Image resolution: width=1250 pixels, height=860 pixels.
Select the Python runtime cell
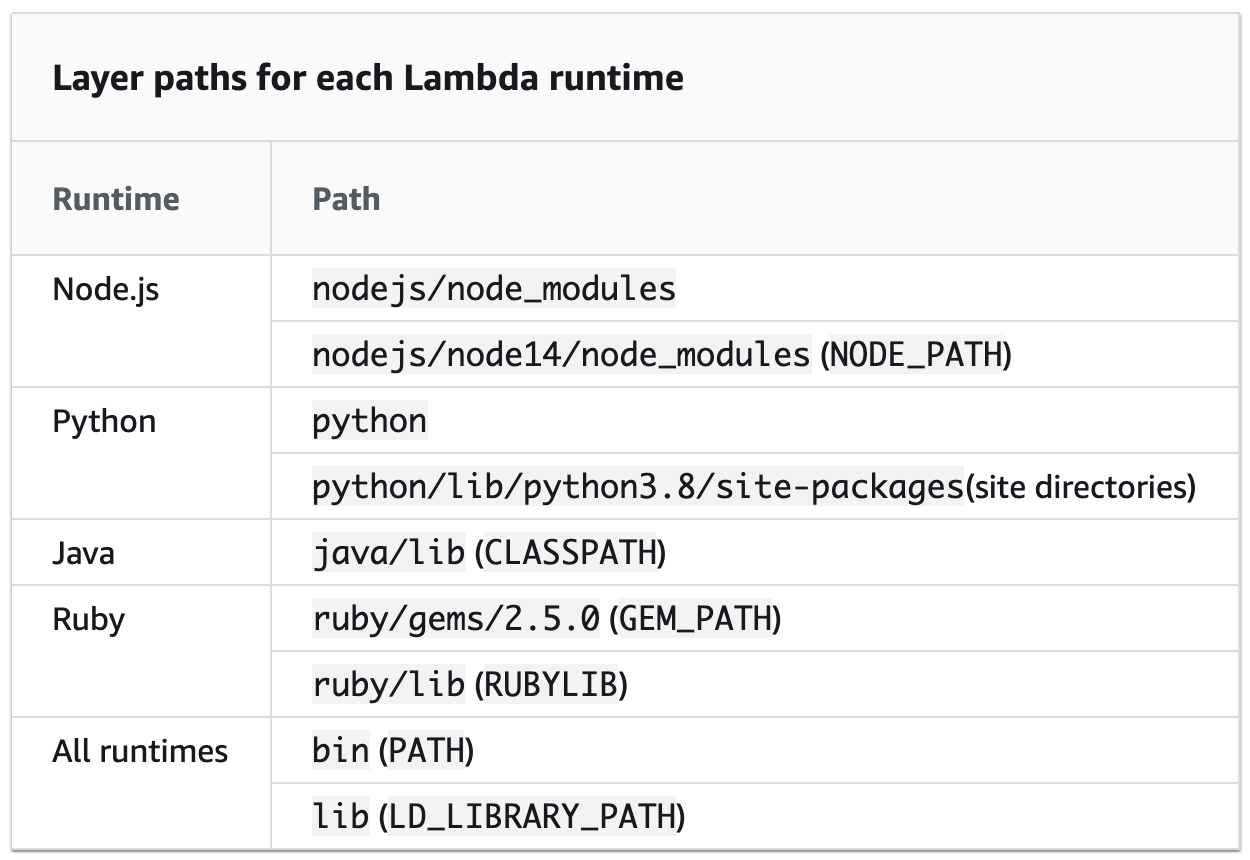[104, 421]
